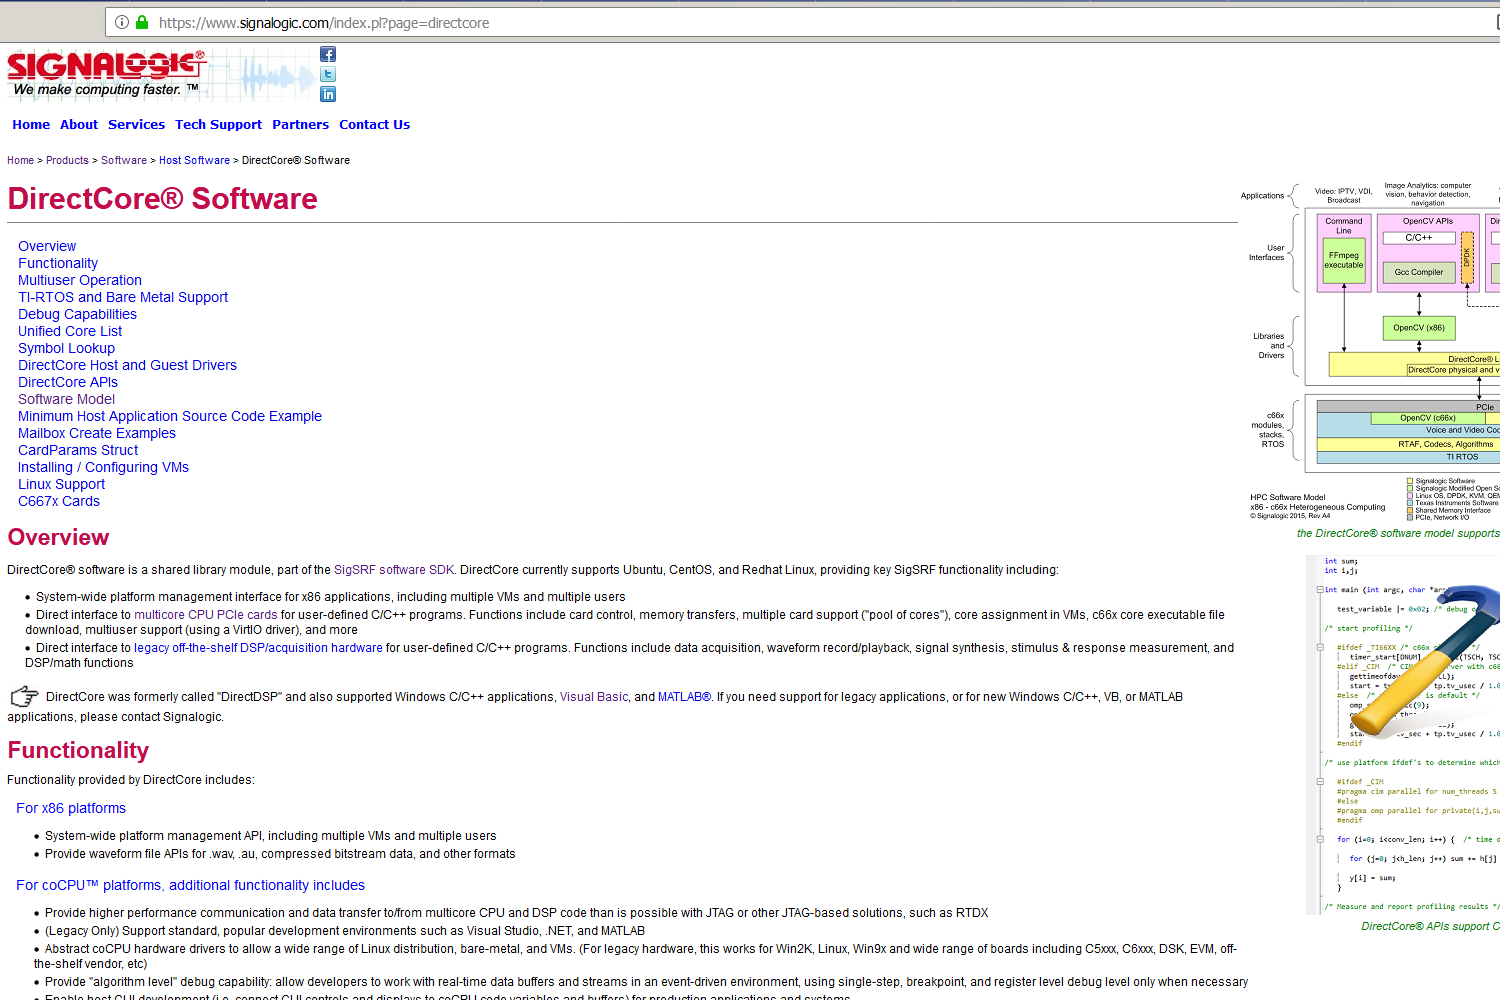
Task: Click the site information icon in address bar
Action: [x=122, y=22]
